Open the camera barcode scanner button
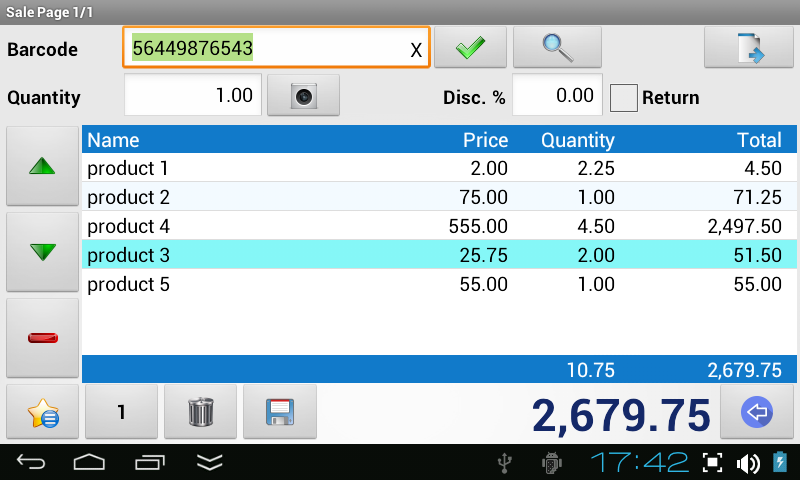This screenshot has width=800, height=480. [304, 95]
